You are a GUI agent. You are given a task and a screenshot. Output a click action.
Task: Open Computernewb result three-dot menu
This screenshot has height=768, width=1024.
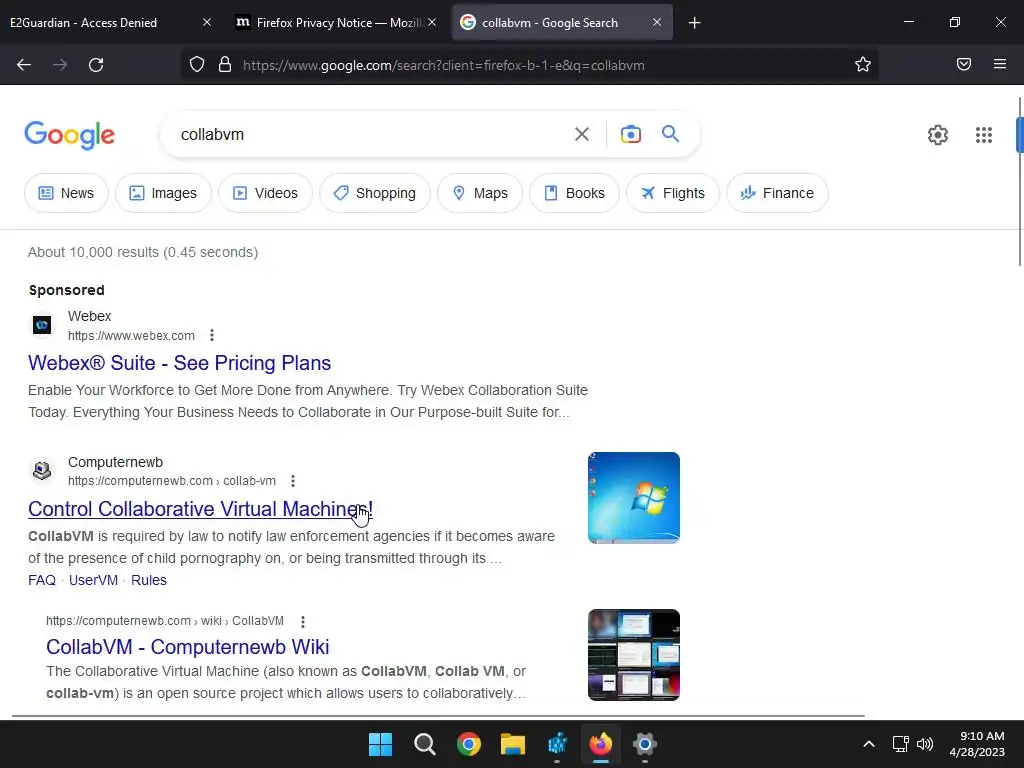(293, 481)
